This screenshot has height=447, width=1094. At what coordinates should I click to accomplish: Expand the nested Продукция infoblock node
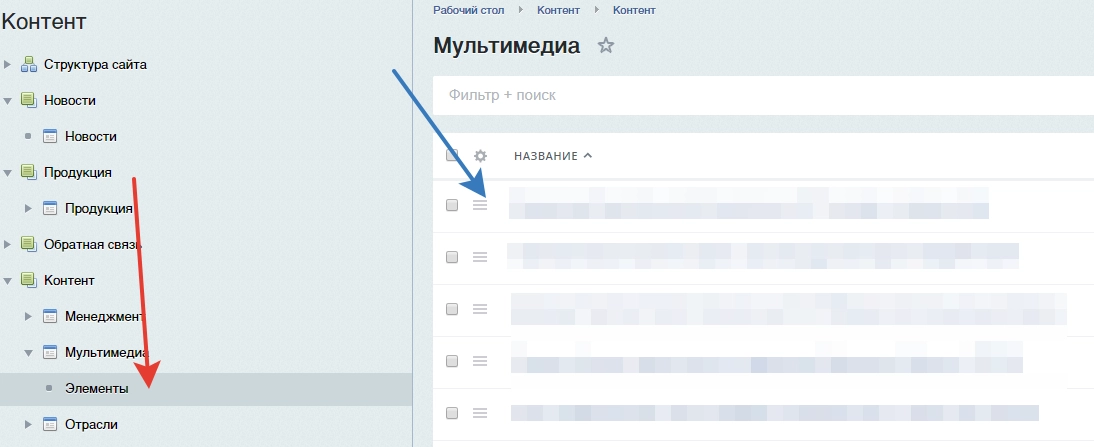pos(29,208)
